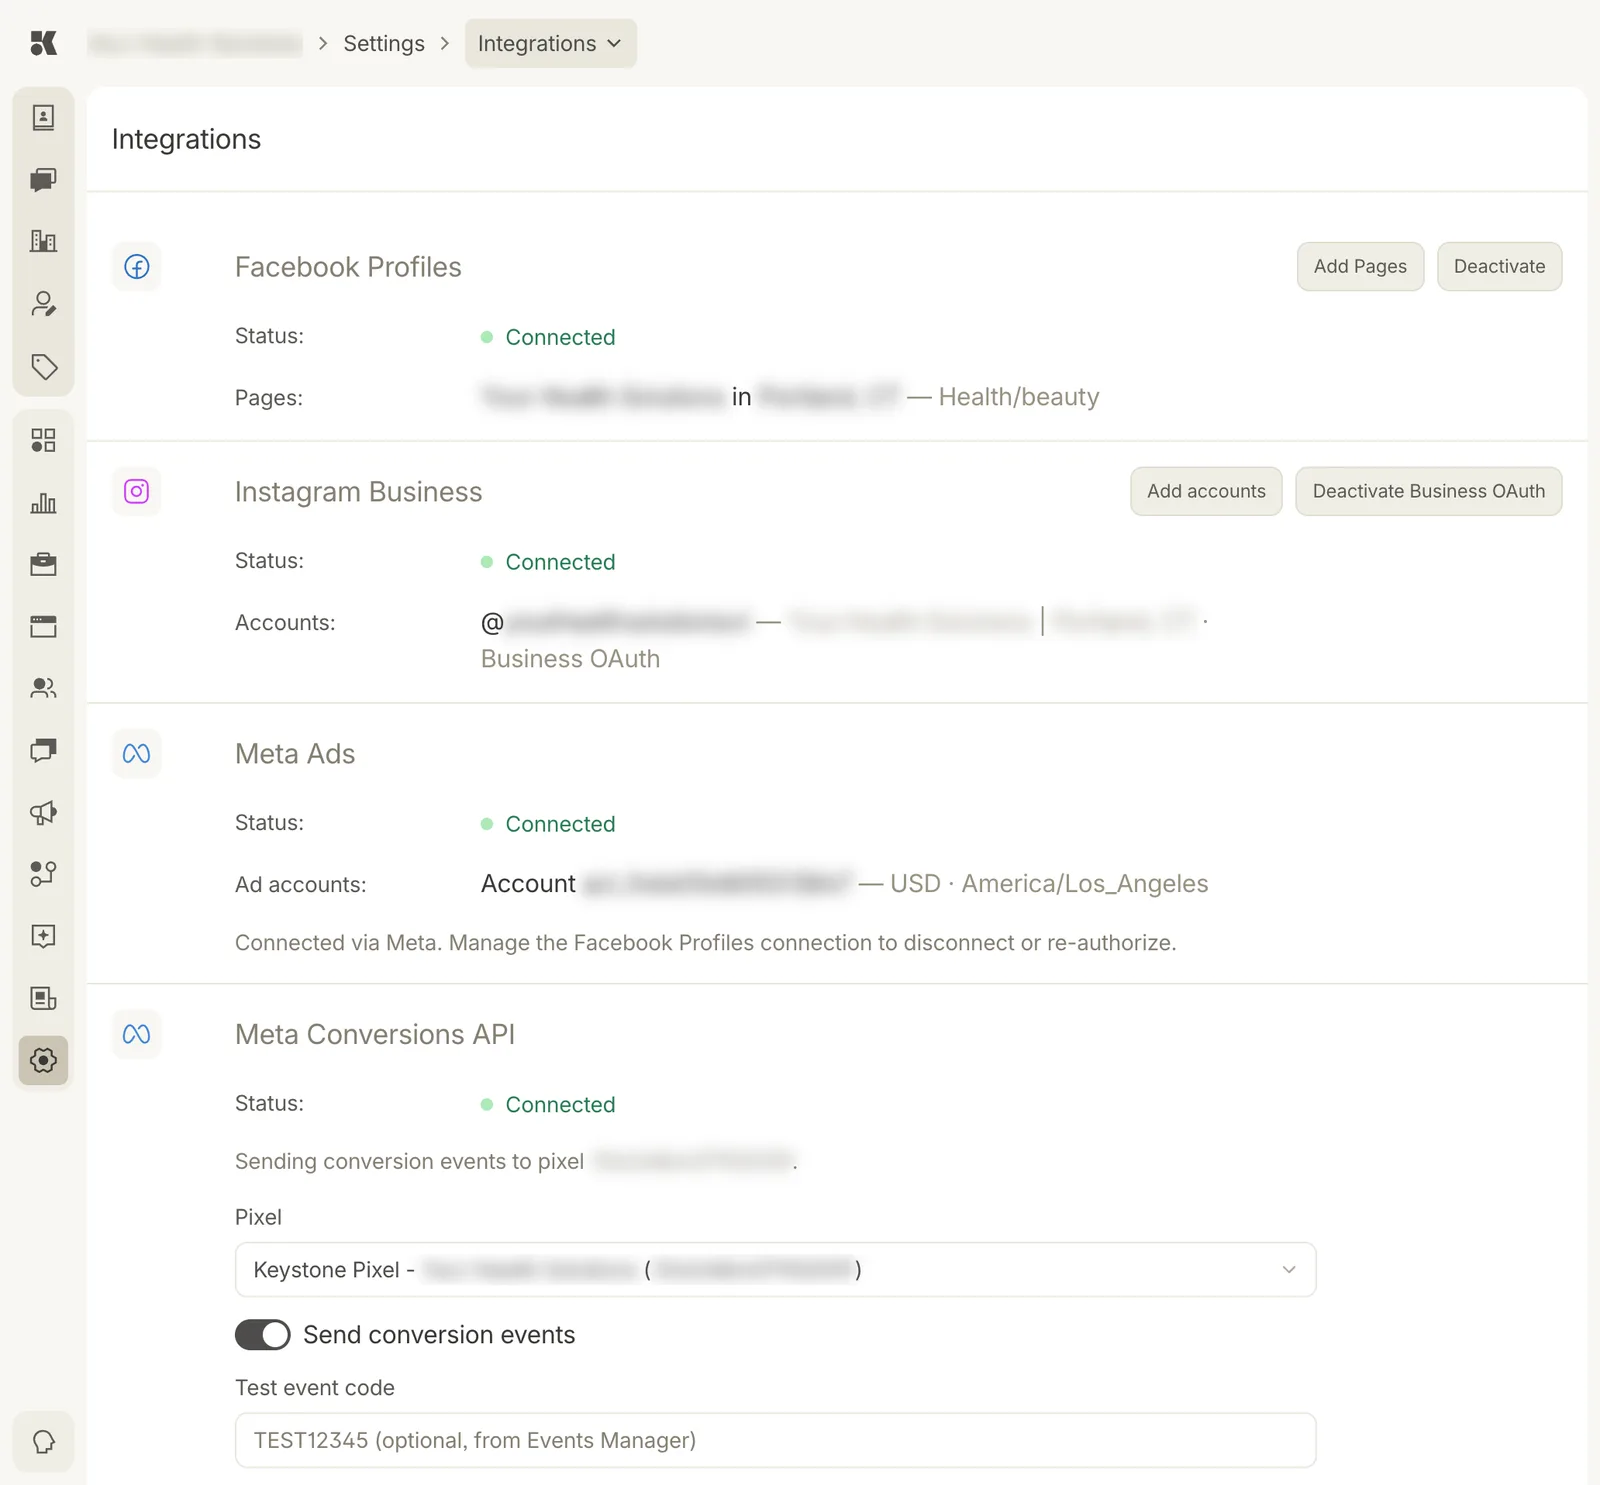Click the Meta logo beside Meta Conversions API
The image size is (1600, 1485).
click(137, 1034)
